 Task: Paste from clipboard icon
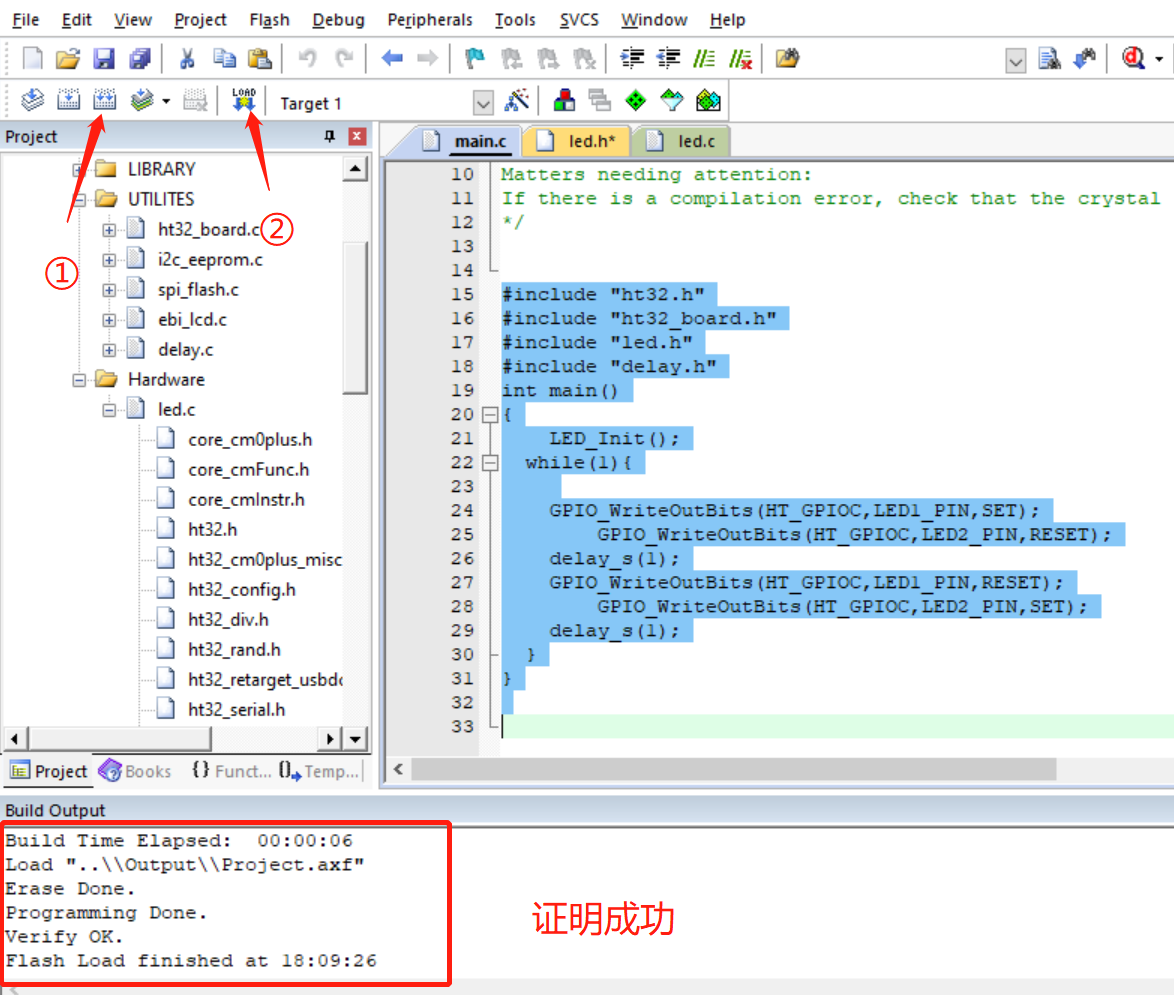[259, 58]
